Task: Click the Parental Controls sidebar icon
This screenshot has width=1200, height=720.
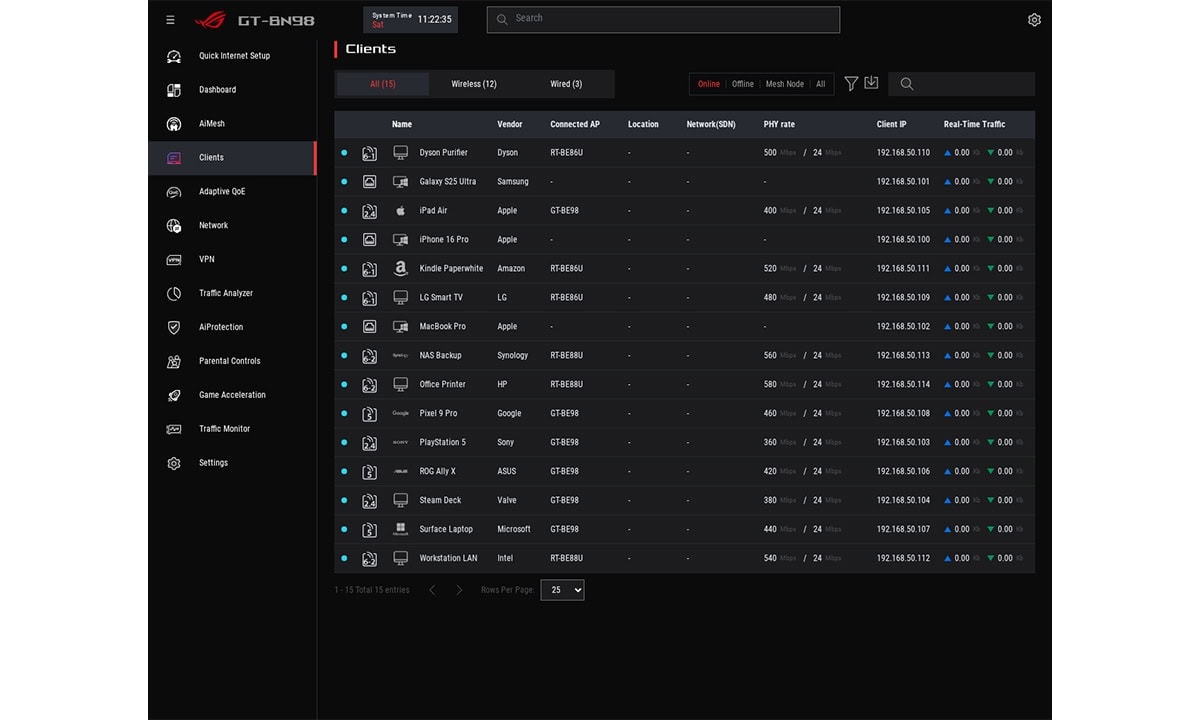Action: (x=174, y=362)
